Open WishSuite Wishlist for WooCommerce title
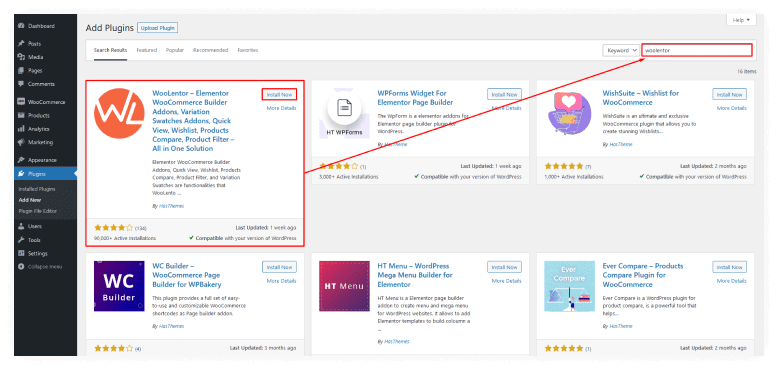778x370 pixels. point(641,98)
